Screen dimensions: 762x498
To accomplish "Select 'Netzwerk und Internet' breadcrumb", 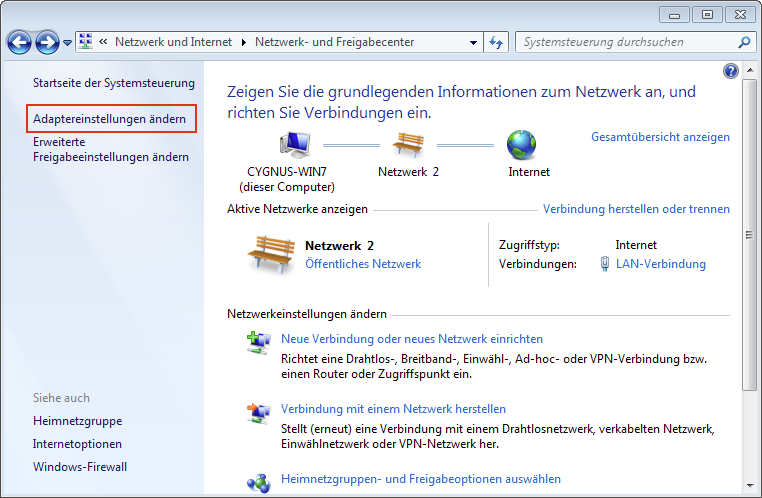I will point(173,42).
